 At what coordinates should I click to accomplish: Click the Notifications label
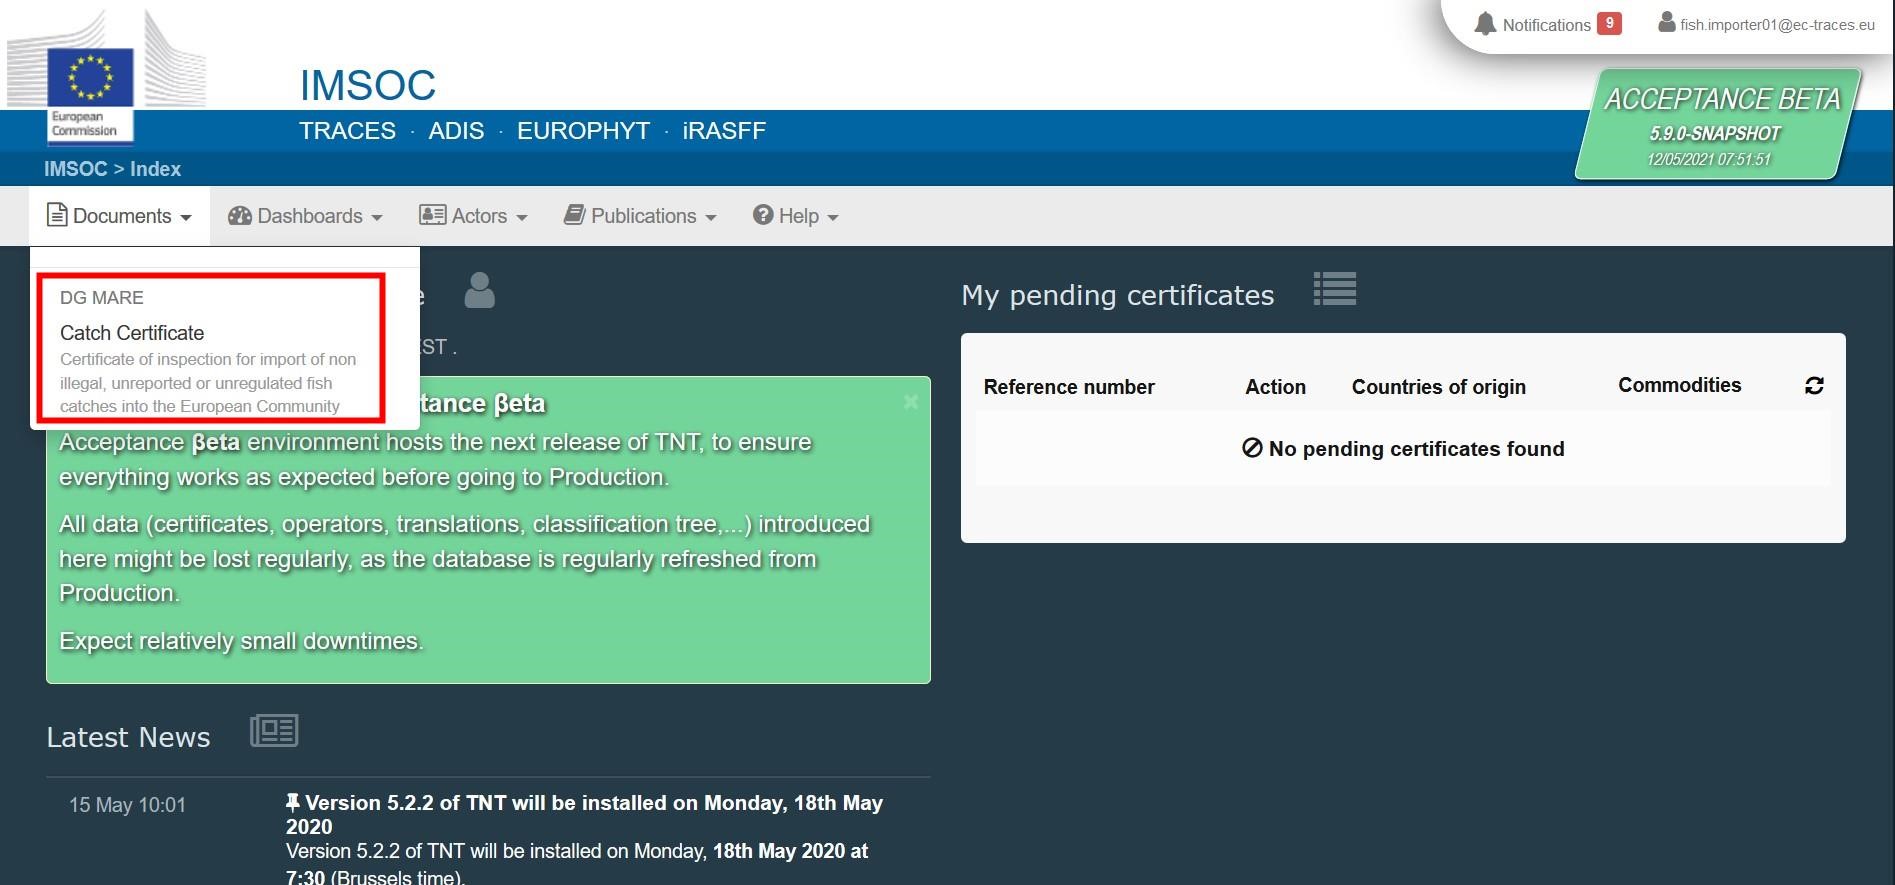1546,25
